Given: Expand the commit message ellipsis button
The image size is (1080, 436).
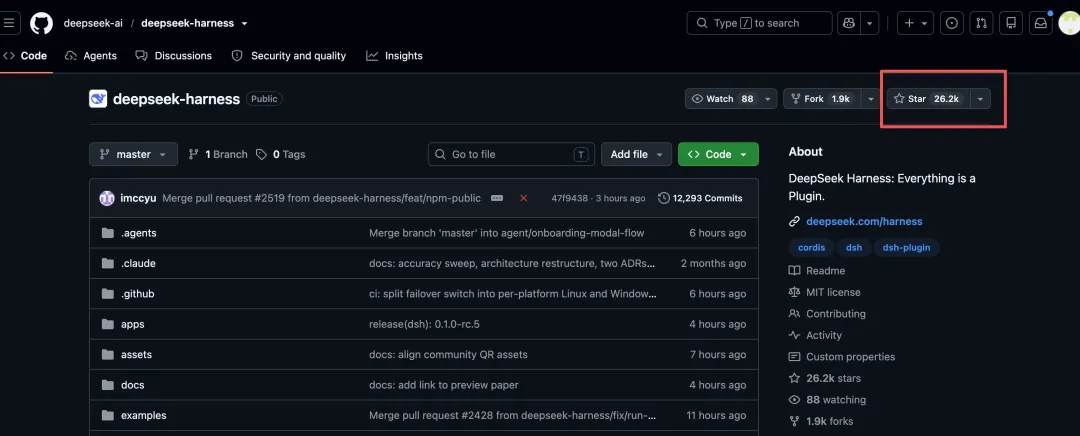Looking at the screenshot, I should click(x=497, y=198).
